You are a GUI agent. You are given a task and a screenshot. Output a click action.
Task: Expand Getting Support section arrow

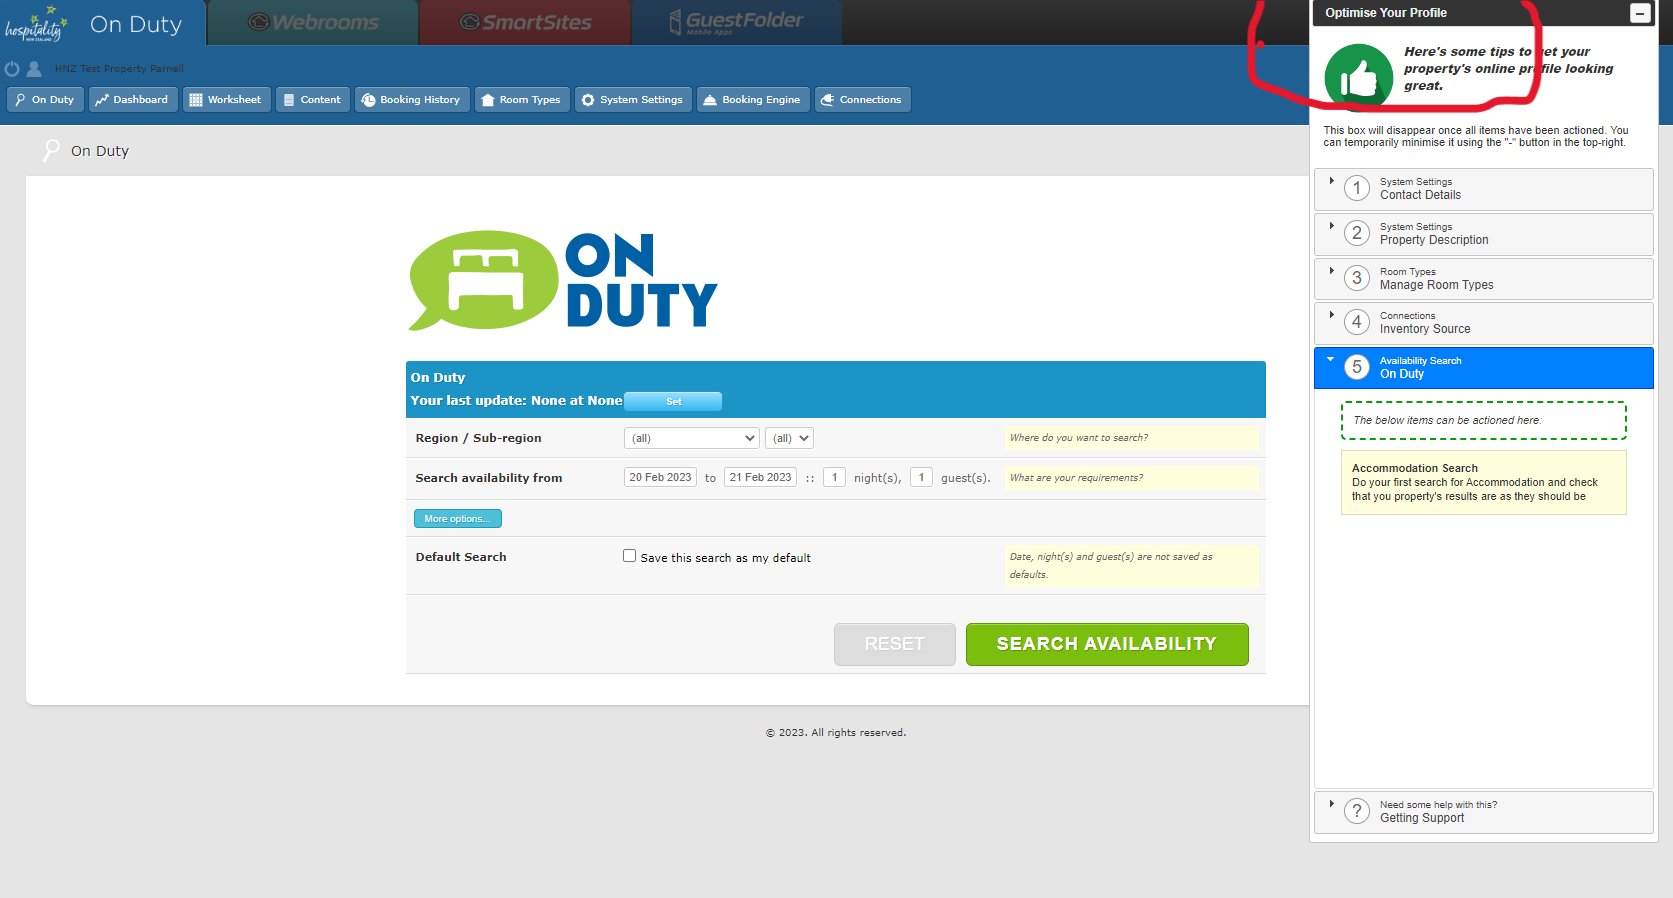1331,803
